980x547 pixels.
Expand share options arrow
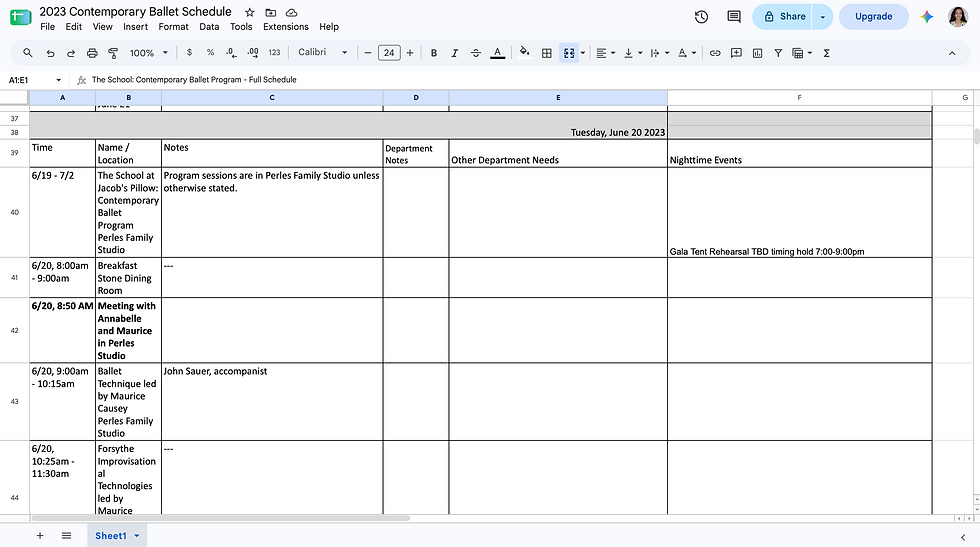tap(822, 17)
